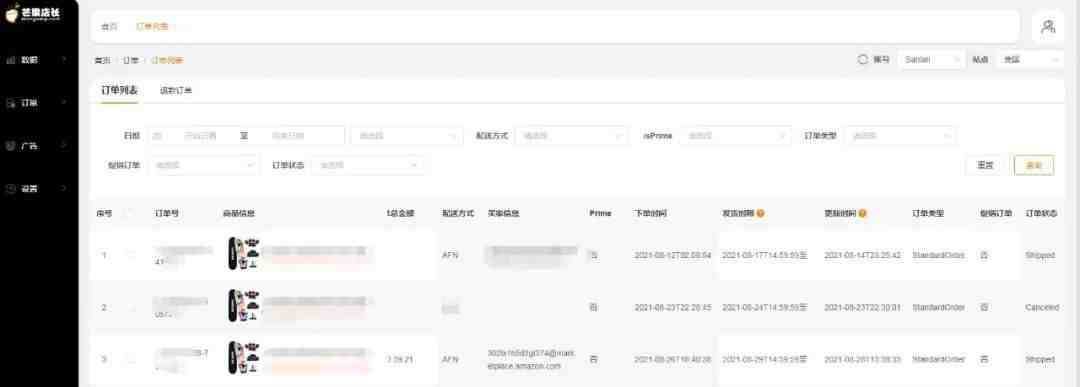Screen dimensions: 1080x387
Task: Click the product thumbnail in row 3
Action: pyautogui.click(x=243, y=358)
